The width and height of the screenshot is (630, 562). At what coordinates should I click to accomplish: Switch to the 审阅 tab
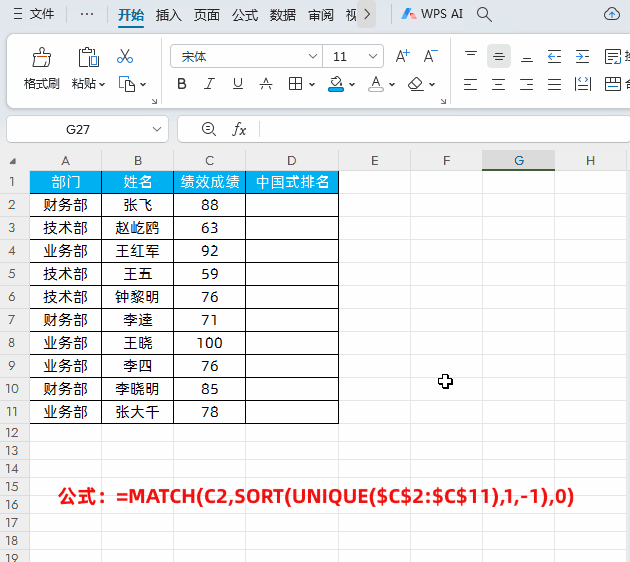(x=321, y=15)
